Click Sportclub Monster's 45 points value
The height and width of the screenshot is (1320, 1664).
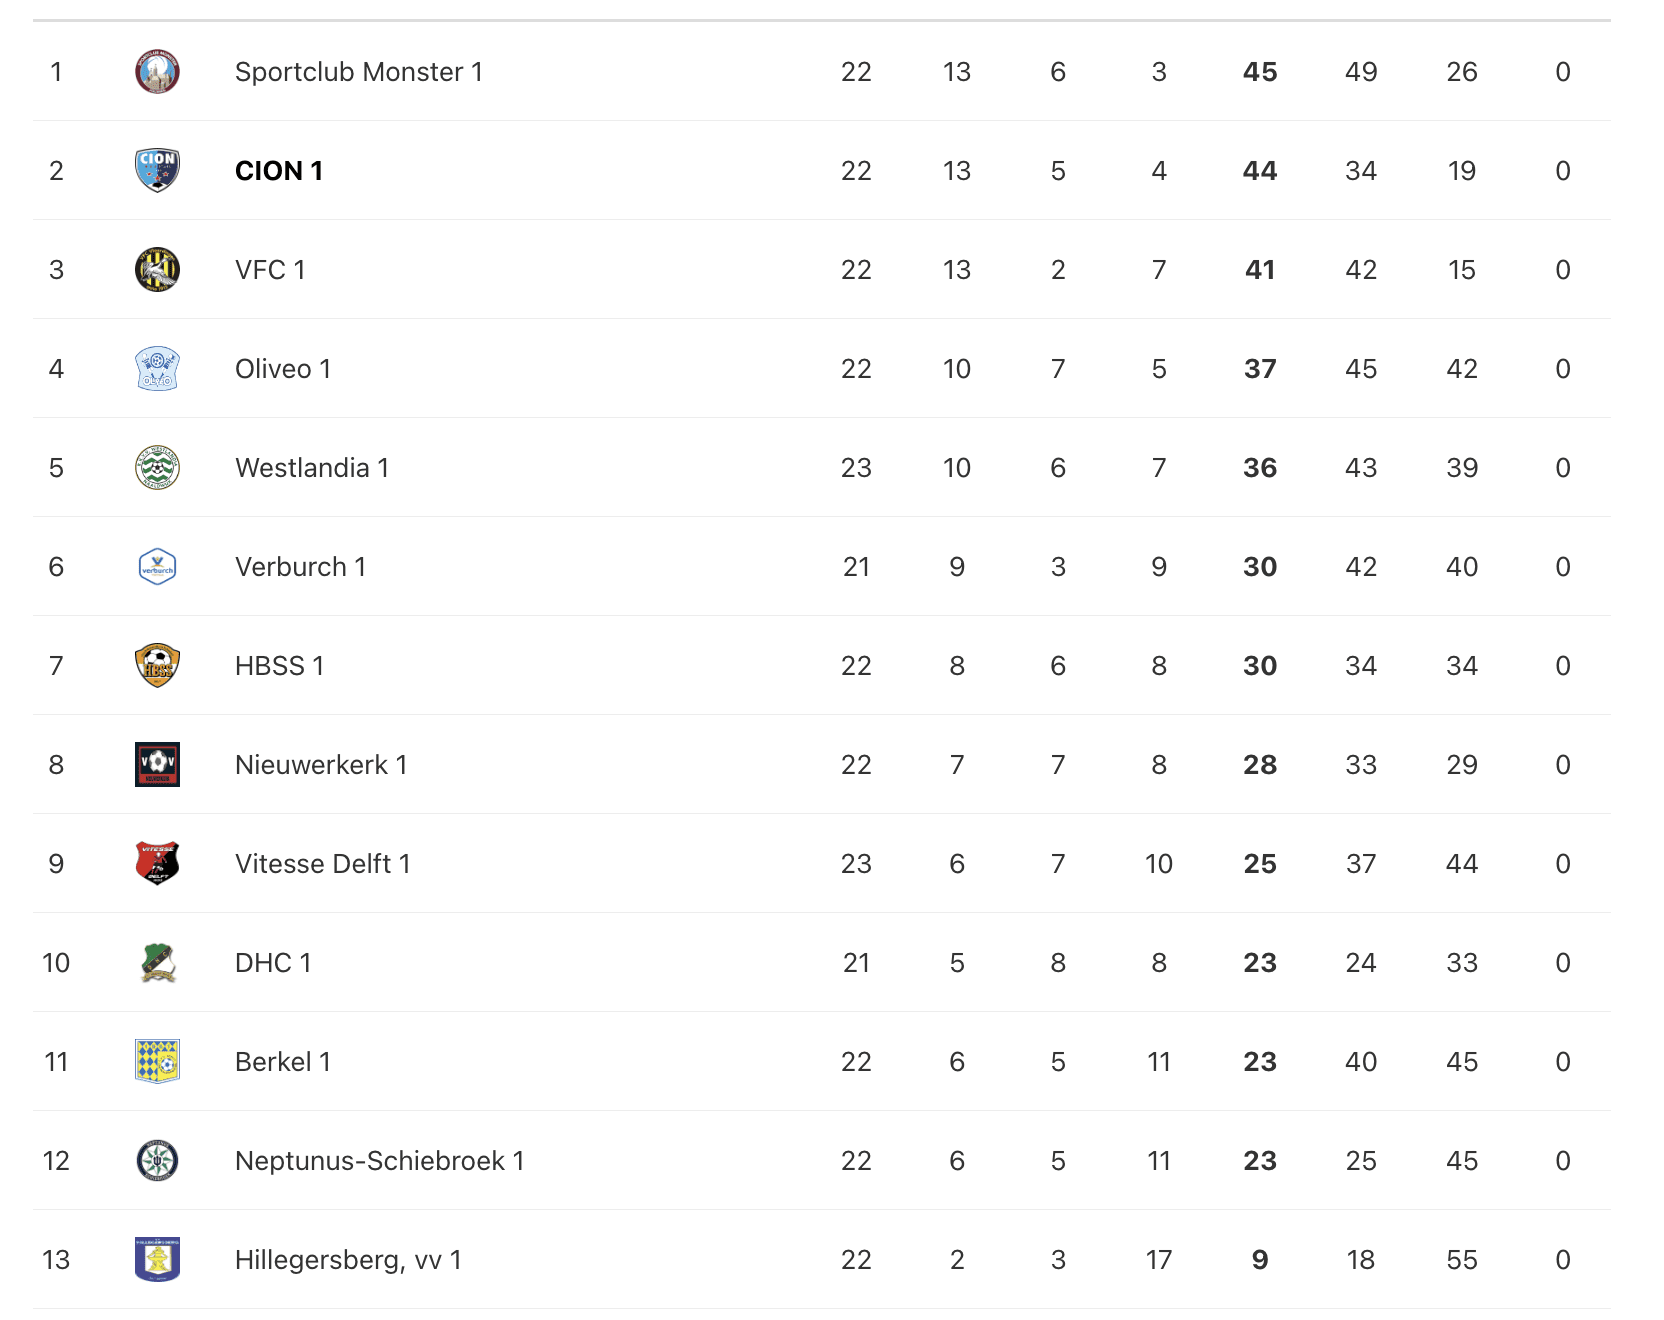tap(1260, 72)
